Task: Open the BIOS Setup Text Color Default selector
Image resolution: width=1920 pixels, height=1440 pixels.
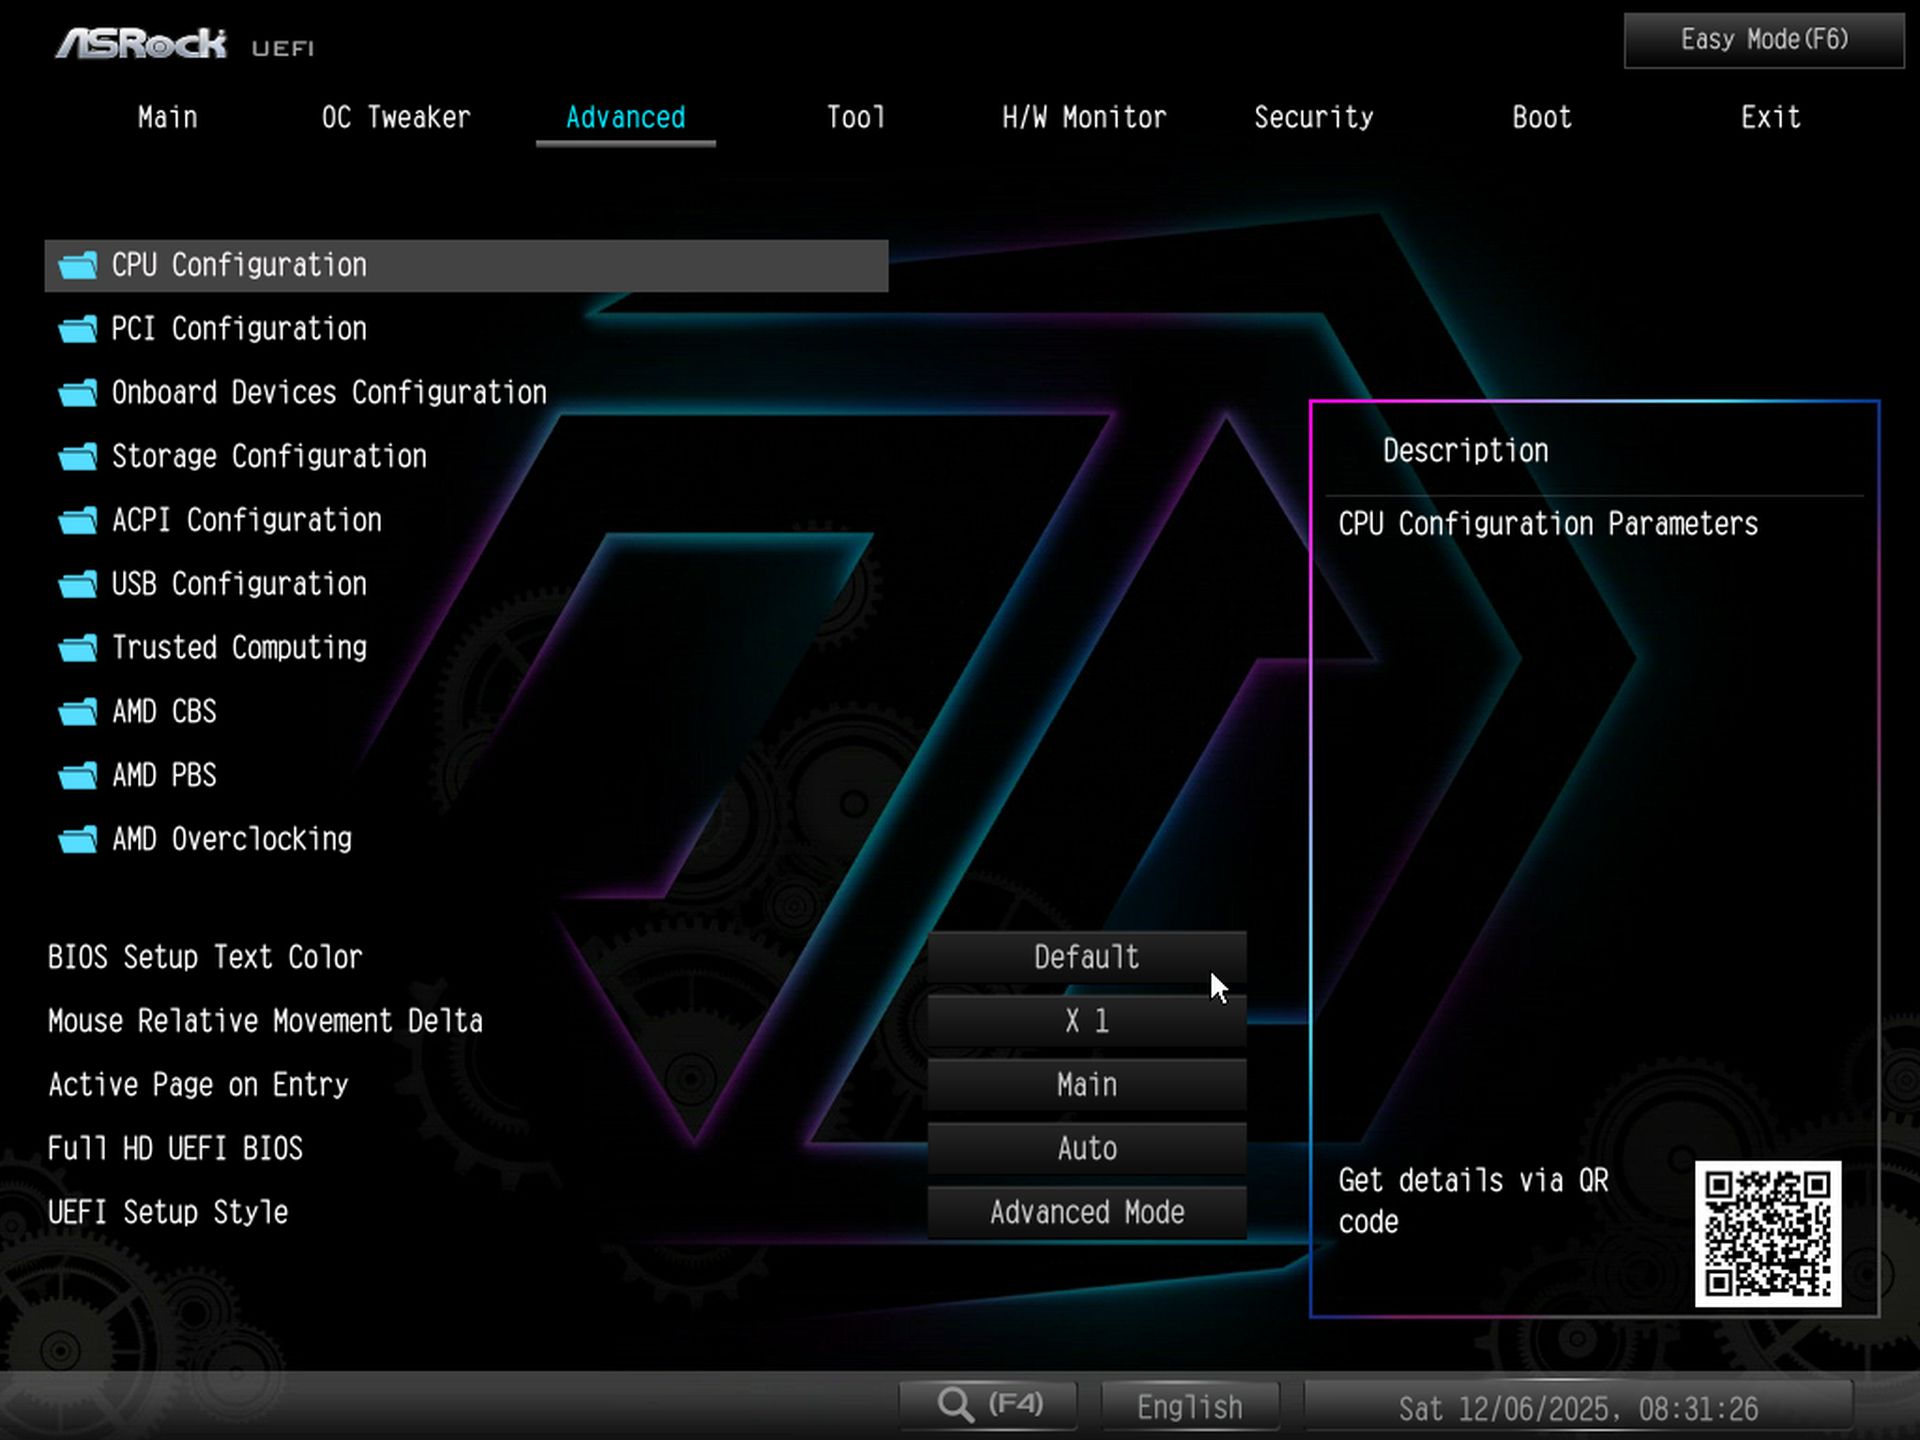Action: coord(1087,956)
